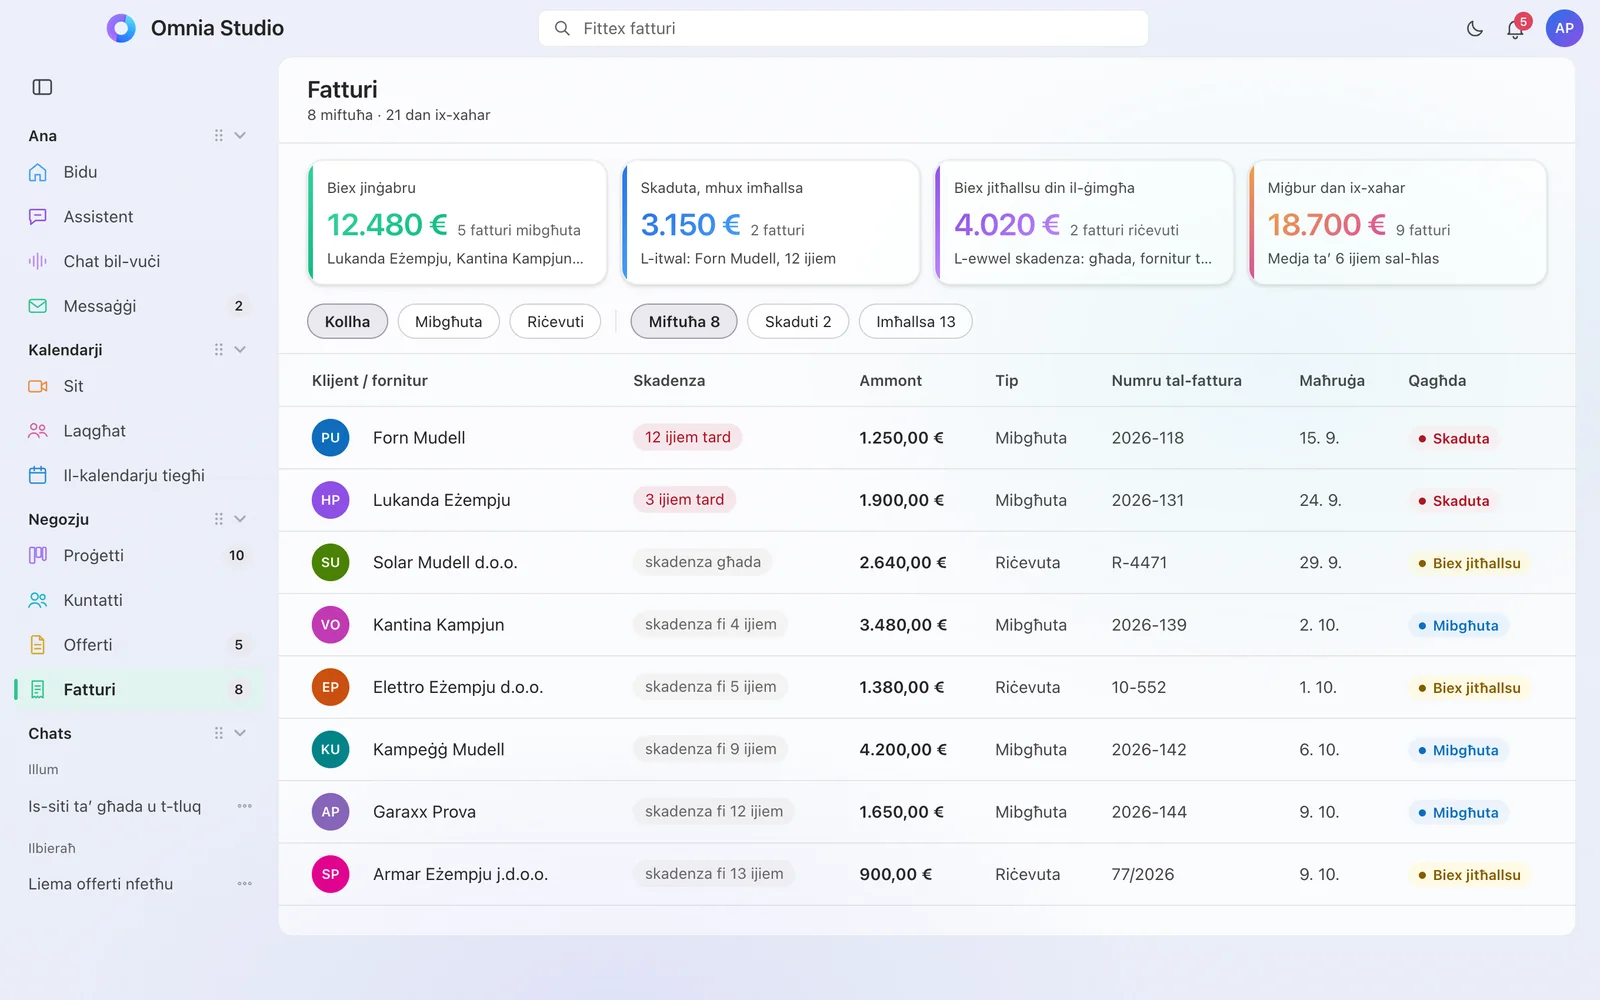Toggle the Imħallsa 13 filter
Viewport: 1600px width, 1000px height.
[916, 321]
